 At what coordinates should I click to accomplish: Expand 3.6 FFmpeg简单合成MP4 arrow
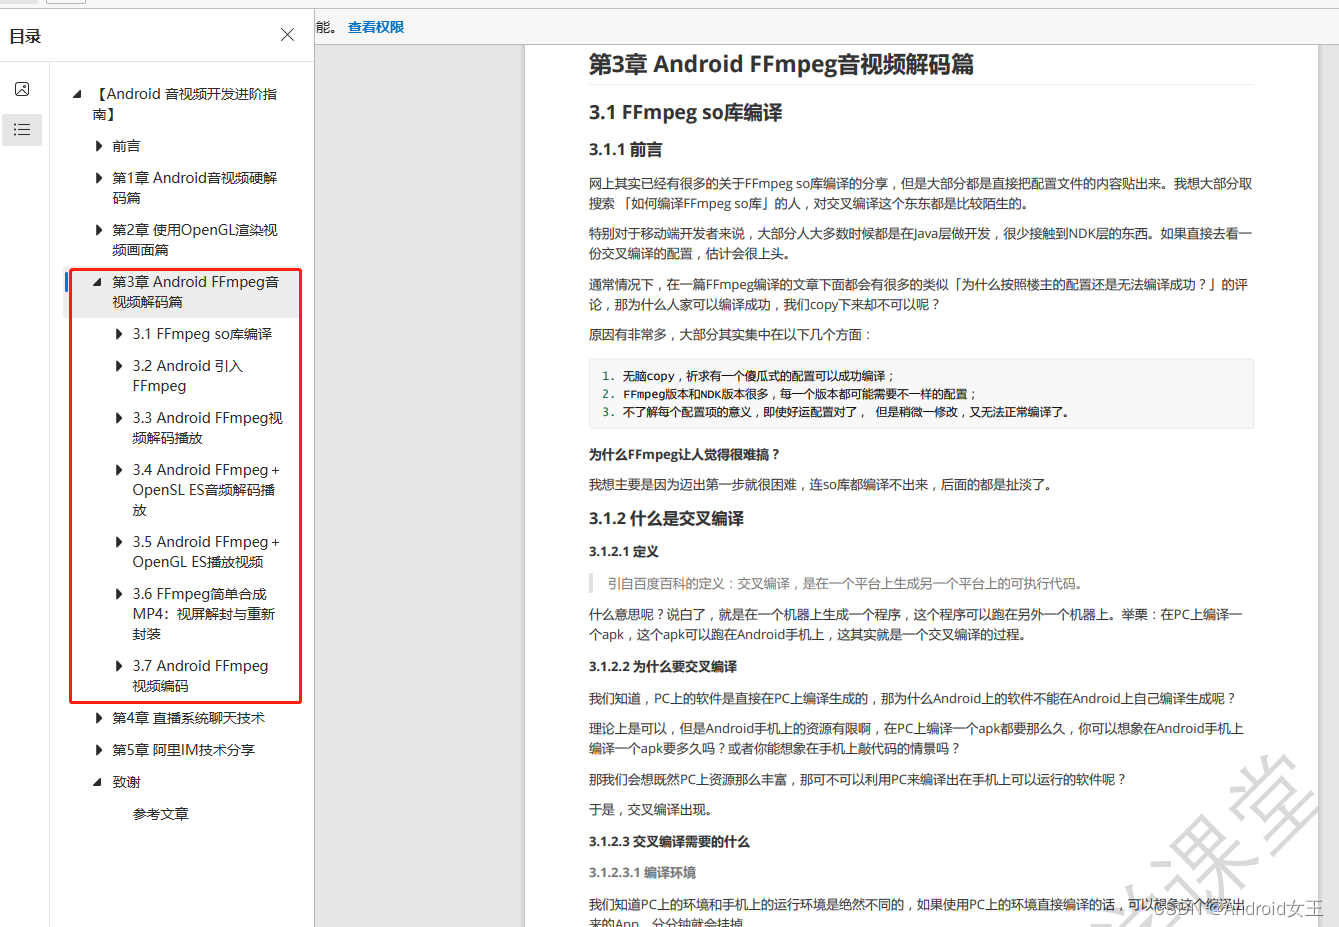tap(119, 594)
